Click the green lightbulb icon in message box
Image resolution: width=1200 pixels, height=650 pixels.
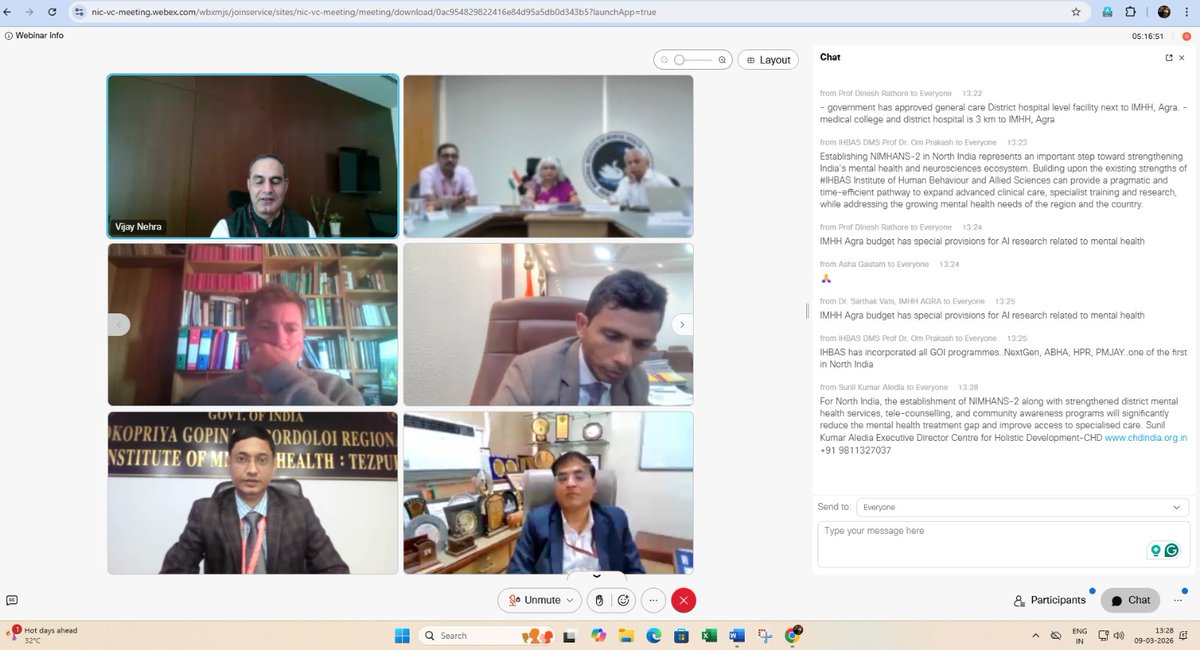point(1156,550)
